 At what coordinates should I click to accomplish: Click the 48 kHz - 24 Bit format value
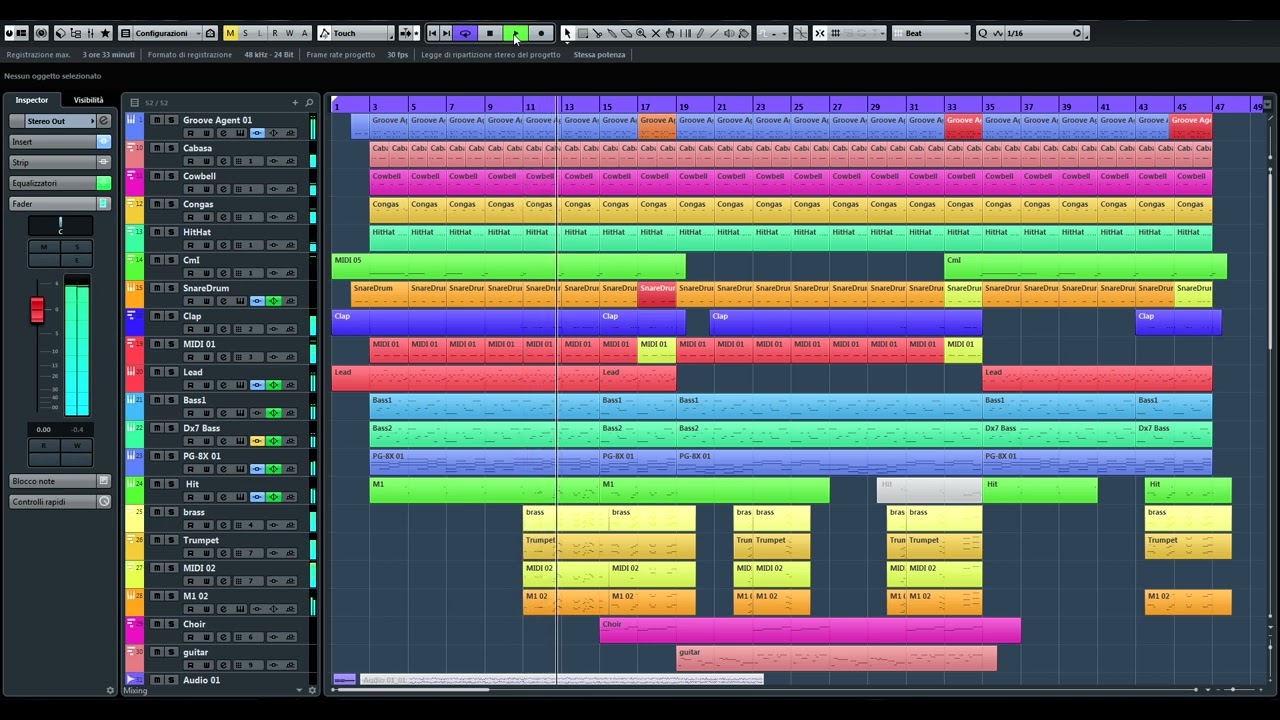269,55
